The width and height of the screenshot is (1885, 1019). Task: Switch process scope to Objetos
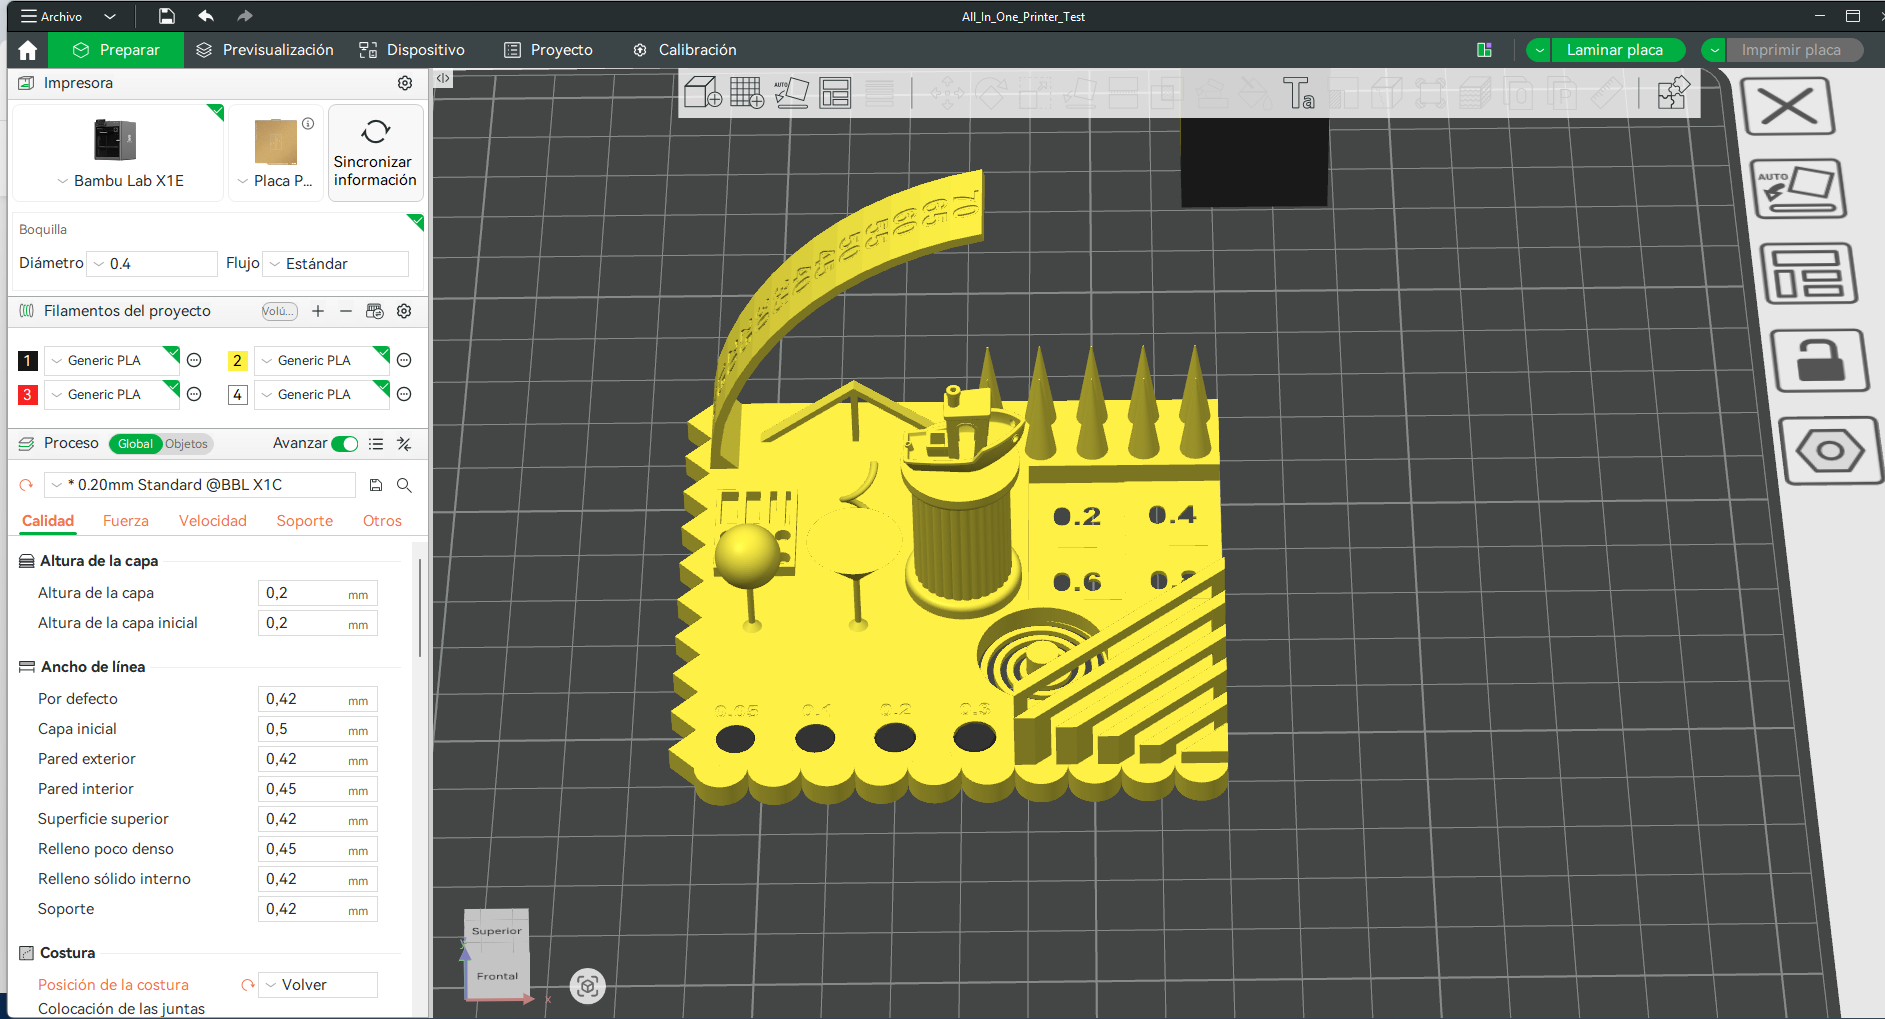[x=187, y=444]
